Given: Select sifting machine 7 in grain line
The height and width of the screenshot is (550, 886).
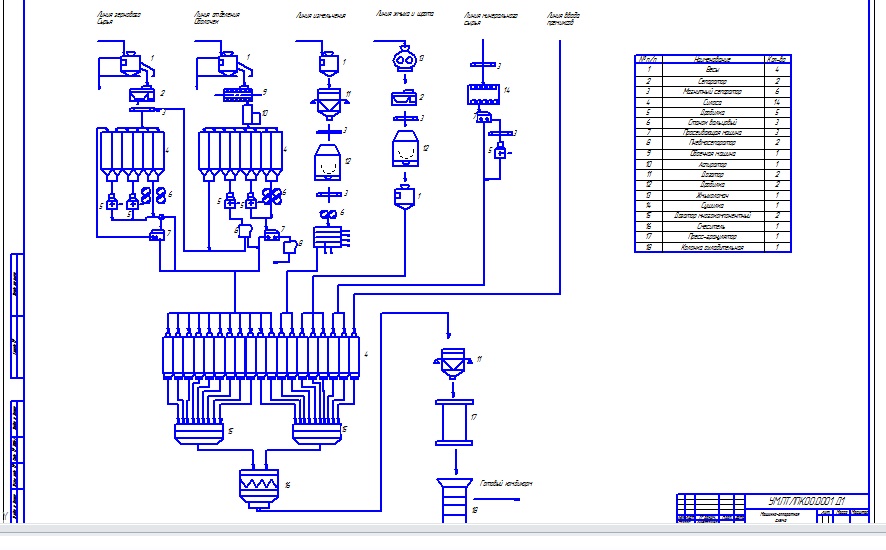Looking at the screenshot, I should click(x=157, y=234).
